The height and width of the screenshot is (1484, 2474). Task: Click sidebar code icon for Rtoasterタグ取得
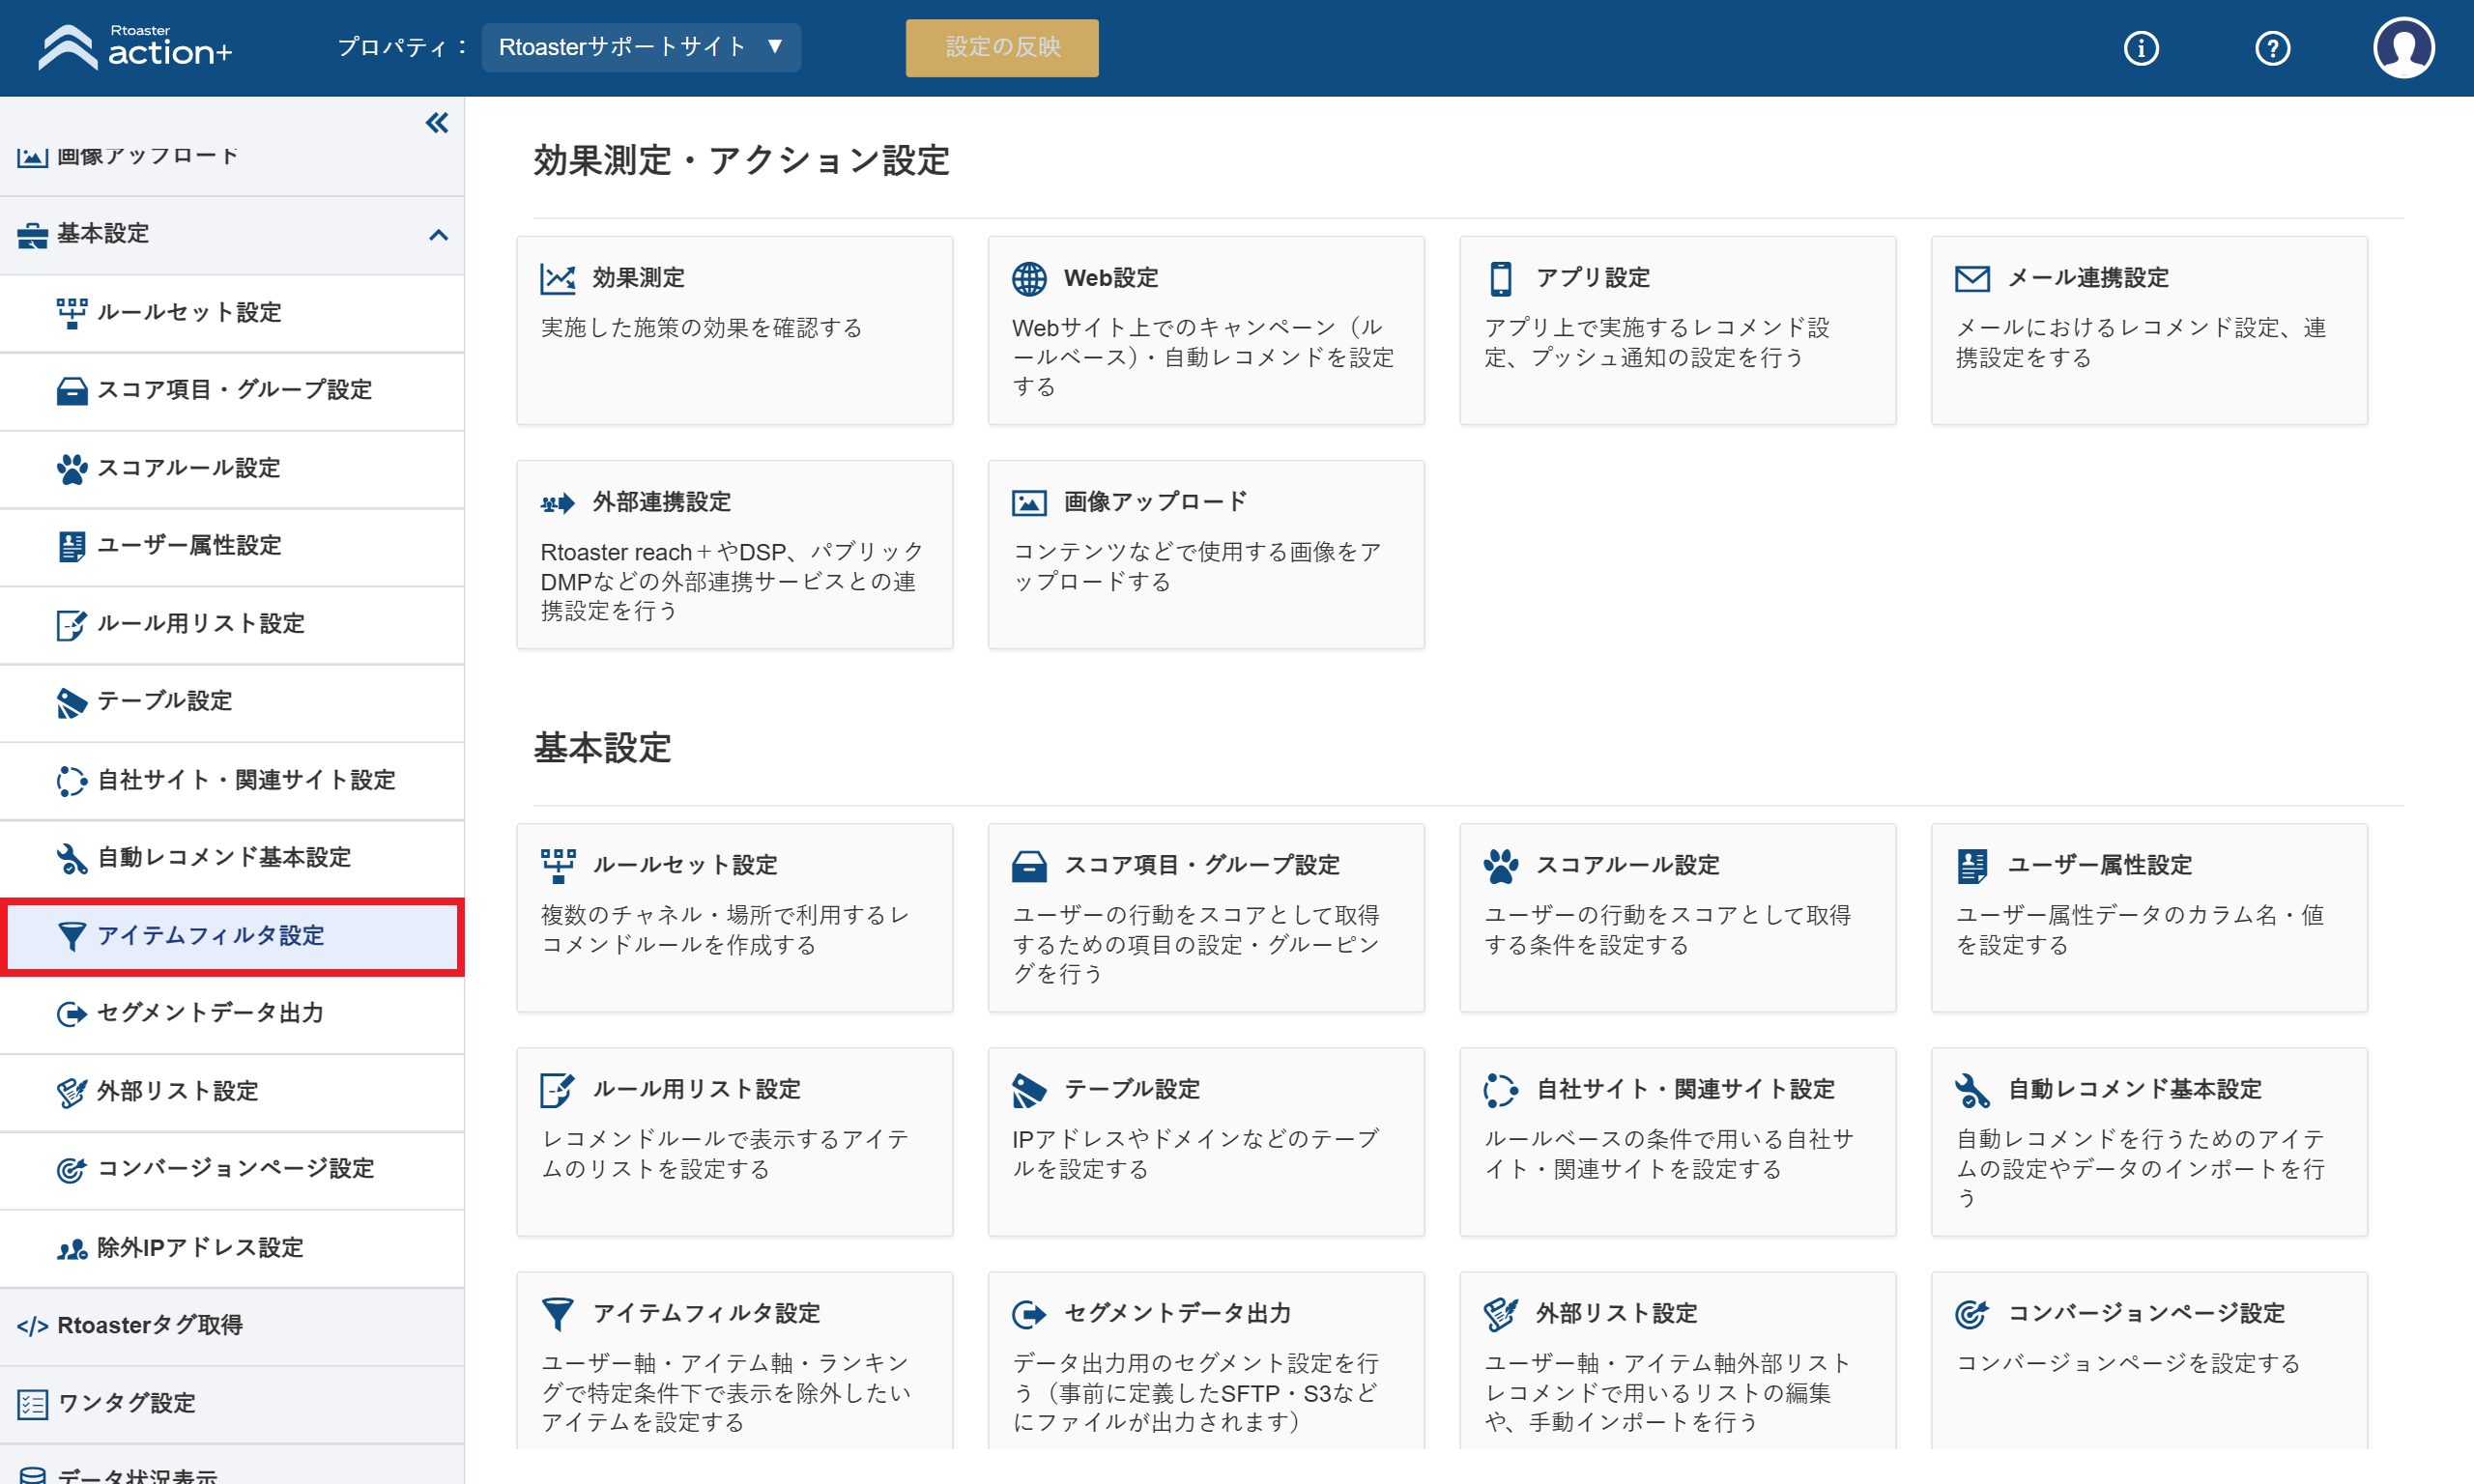32,1327
